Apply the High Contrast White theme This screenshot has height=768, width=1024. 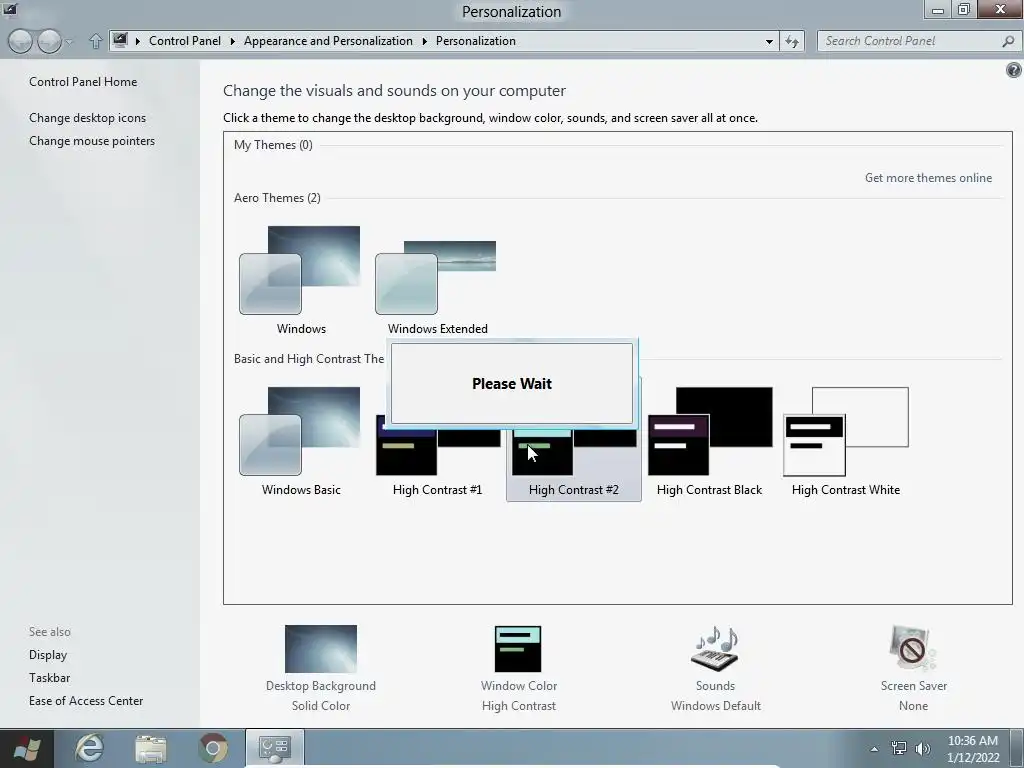(846, 441)
